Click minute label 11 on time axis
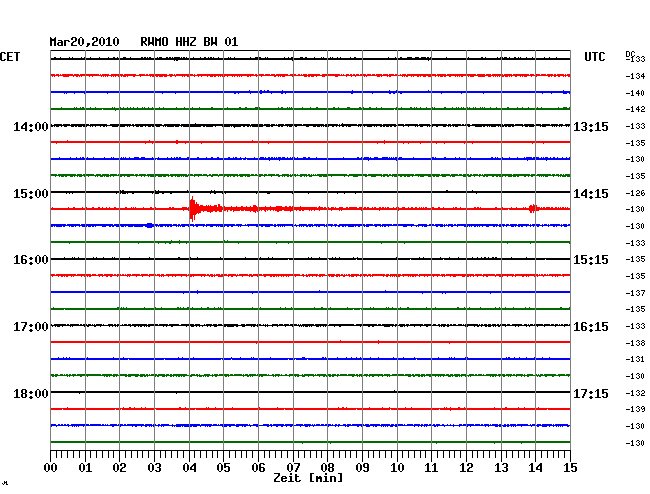This screenshot has height=494, width=650. 431,467
